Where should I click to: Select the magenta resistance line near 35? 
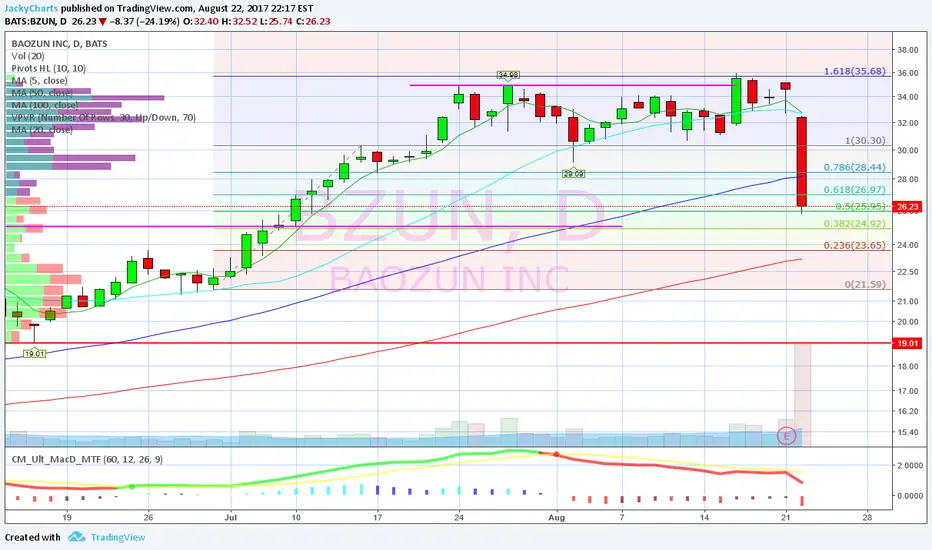572,85
